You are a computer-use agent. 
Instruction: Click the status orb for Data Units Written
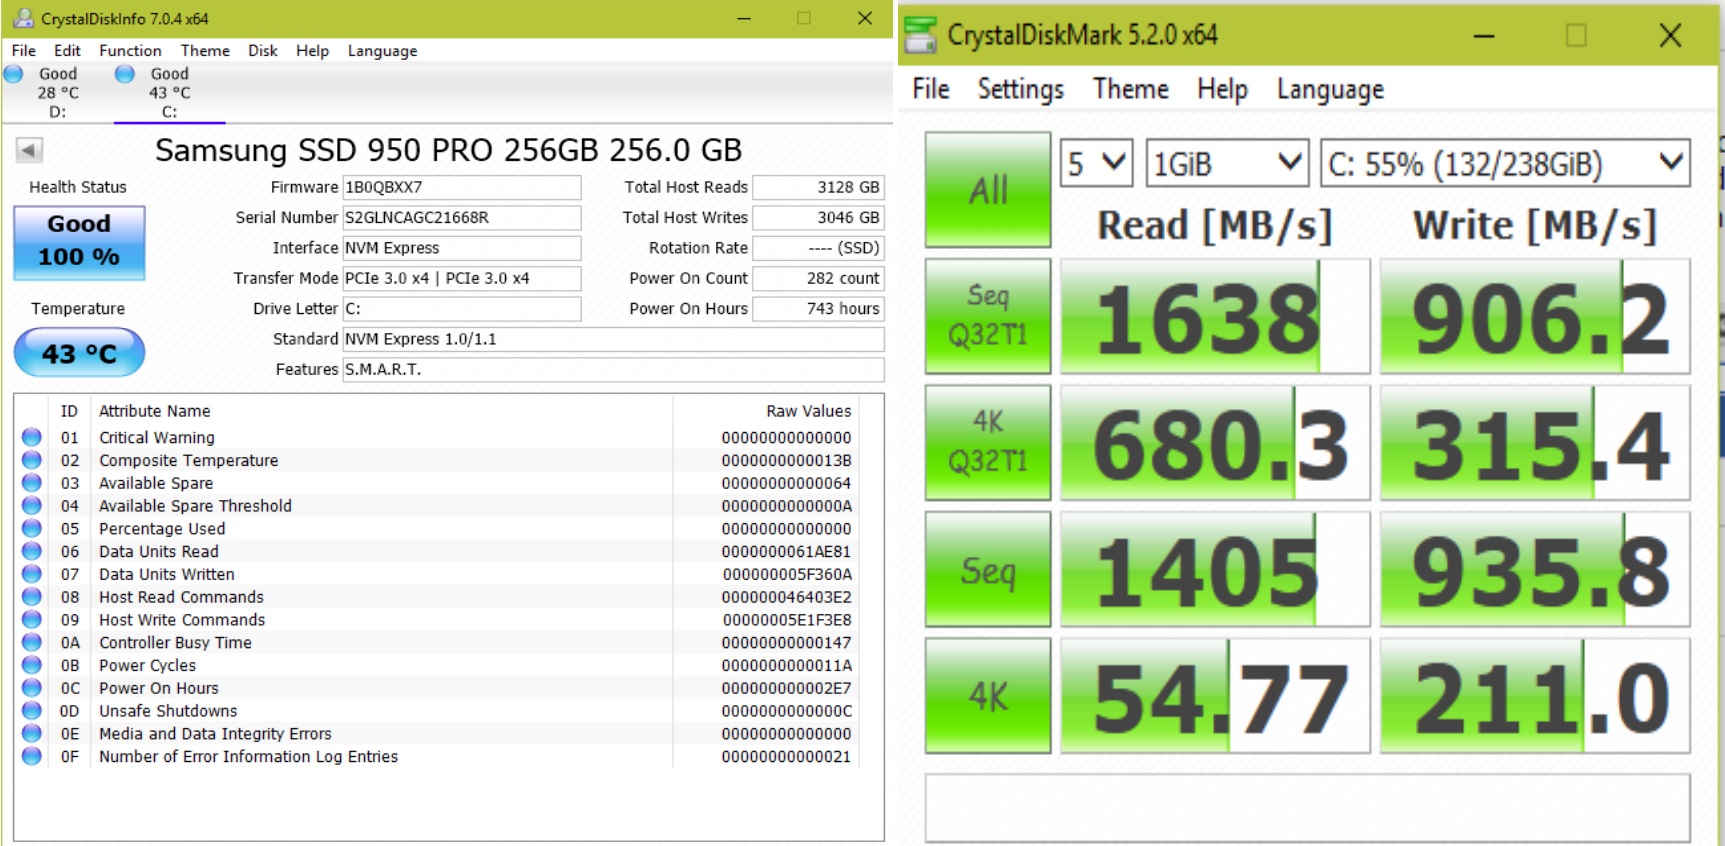click(x=32, y=574)
